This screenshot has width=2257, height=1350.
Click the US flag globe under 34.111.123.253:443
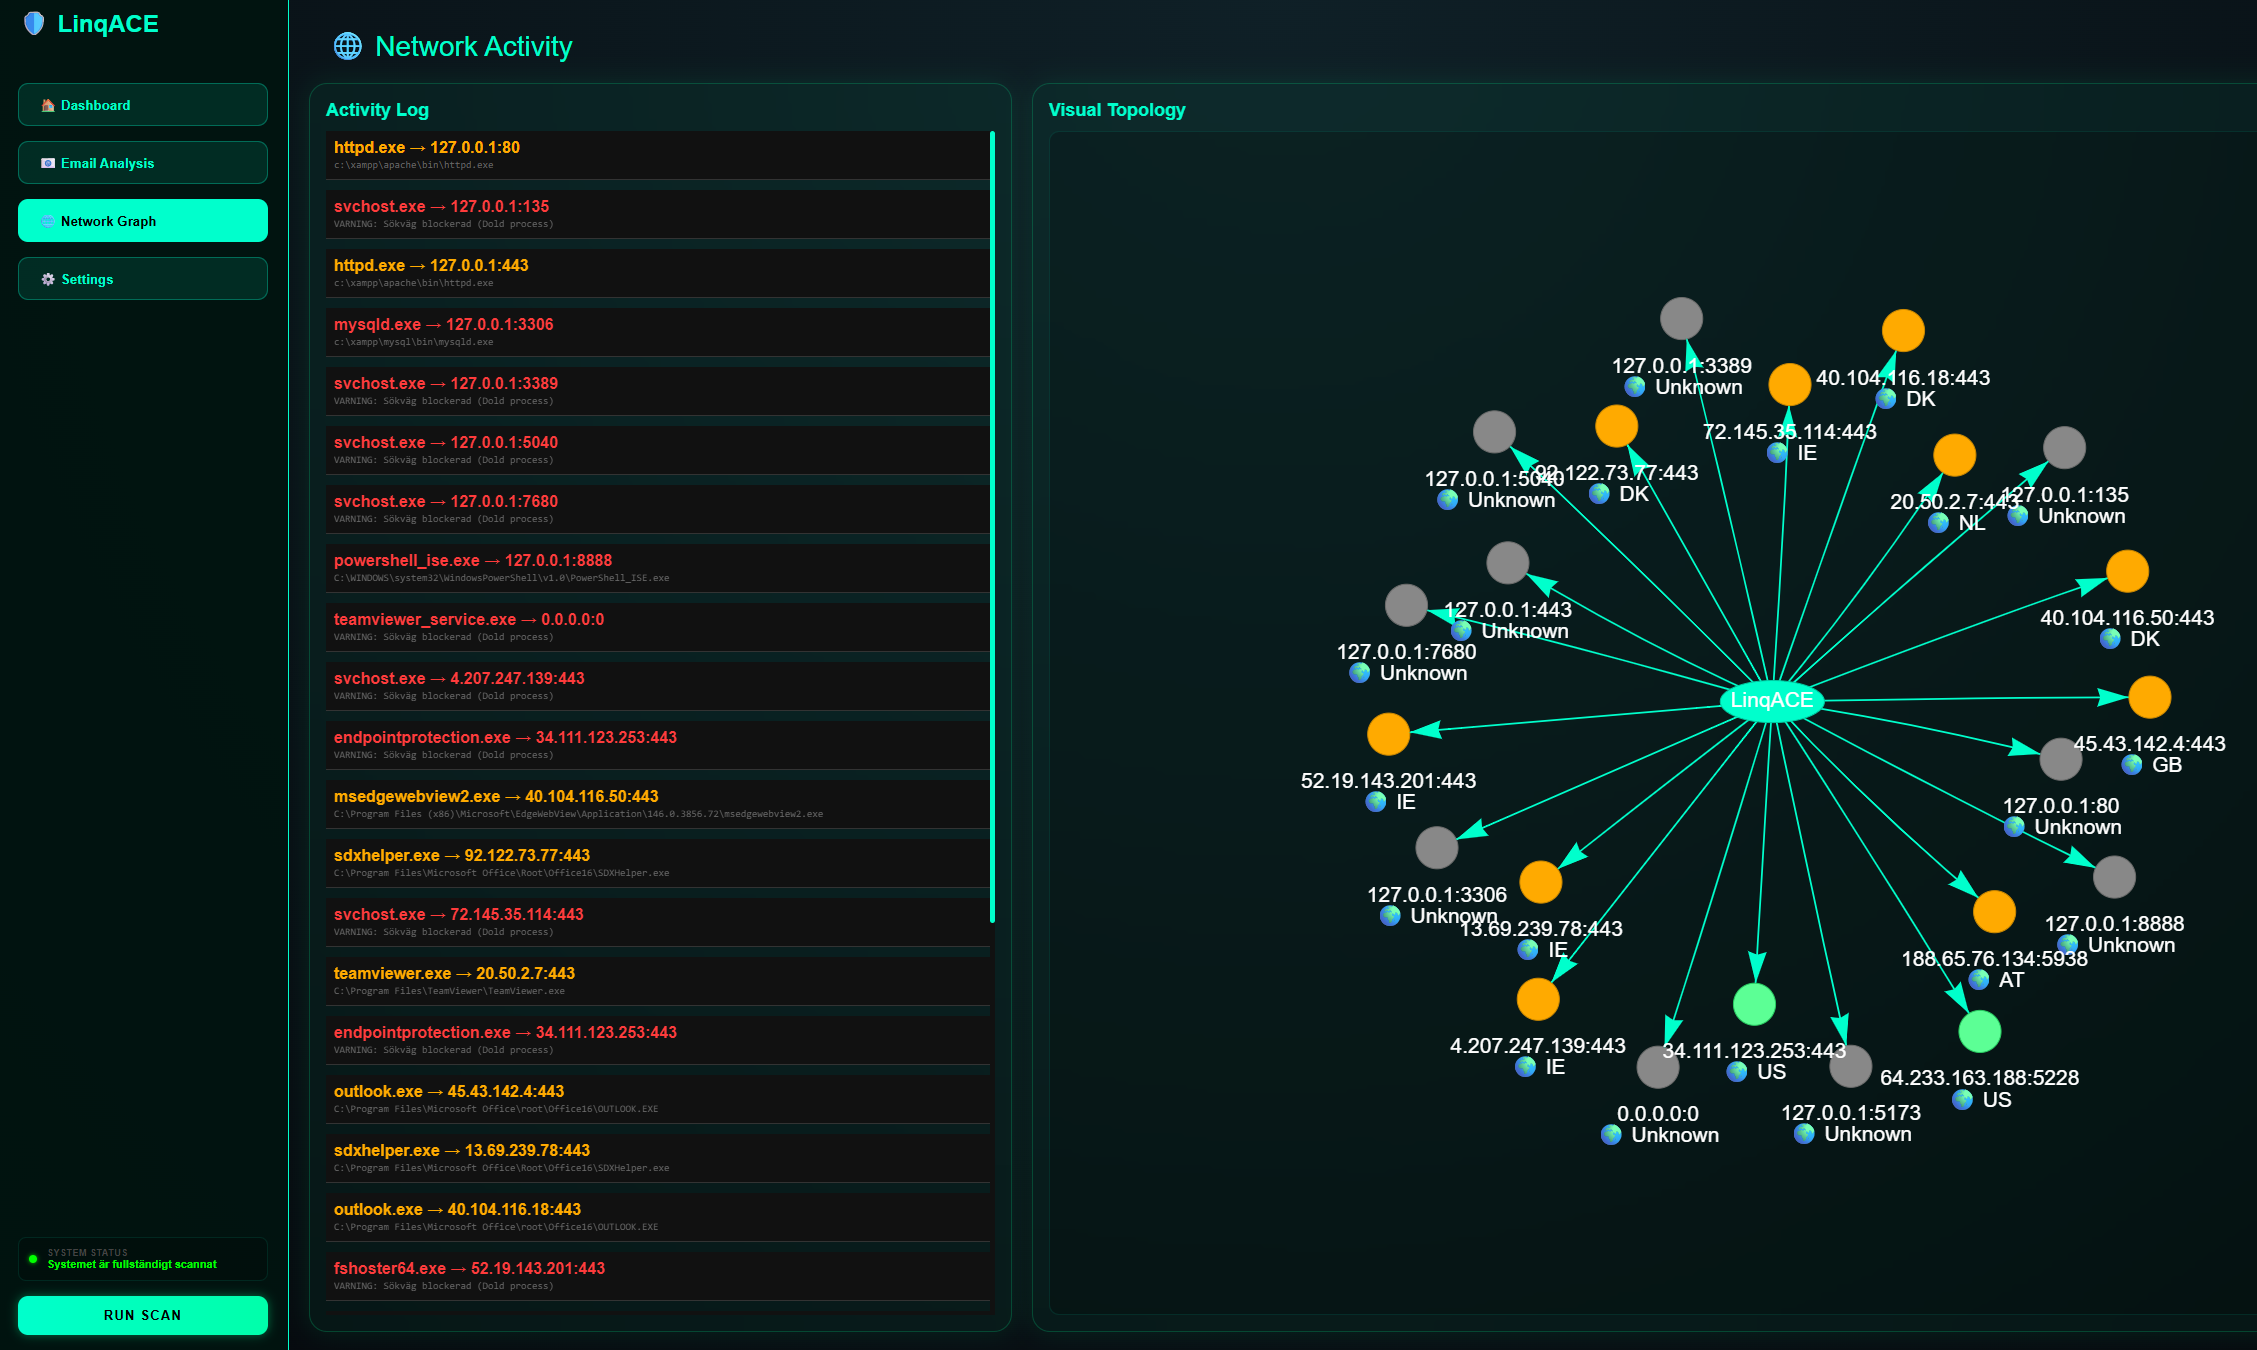point(1736,1071)
